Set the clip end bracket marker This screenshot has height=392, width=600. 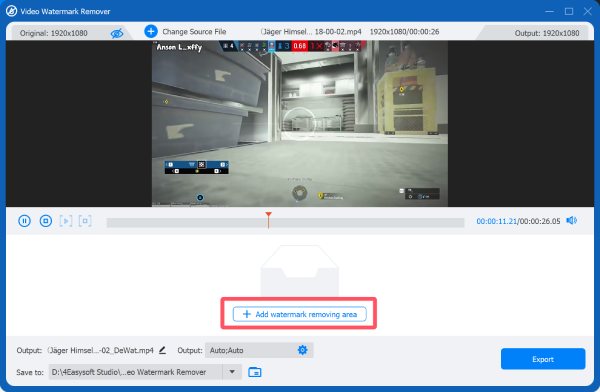tap(85, 221)
